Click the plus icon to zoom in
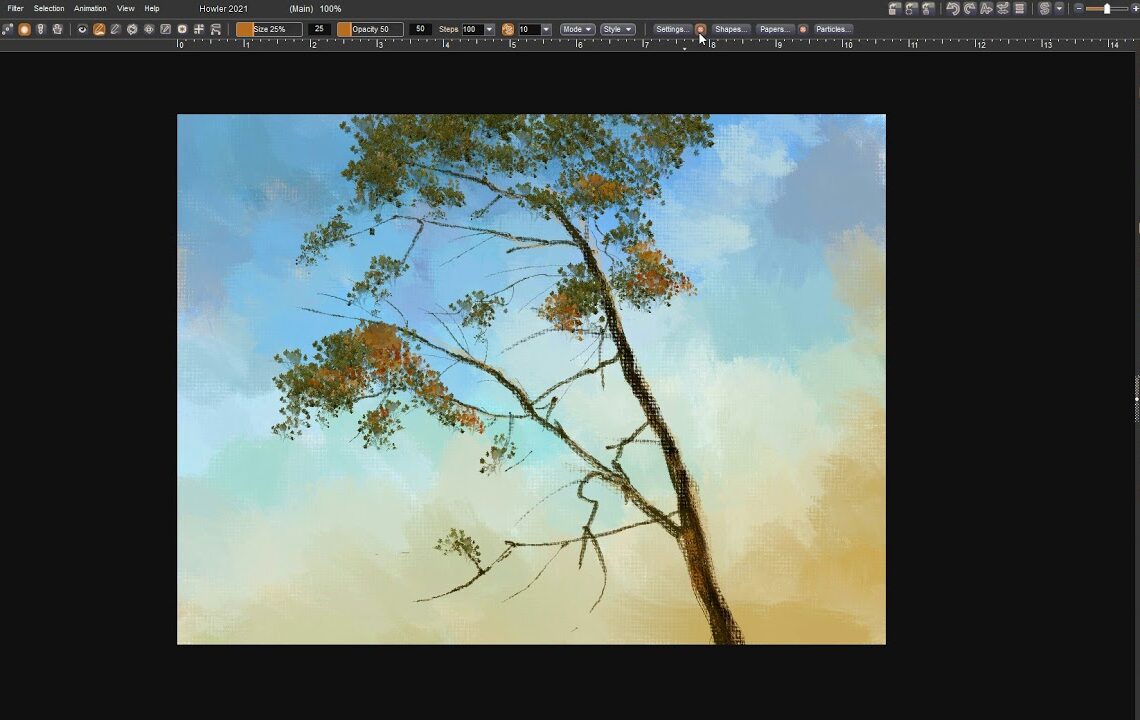 [1134, 9]
